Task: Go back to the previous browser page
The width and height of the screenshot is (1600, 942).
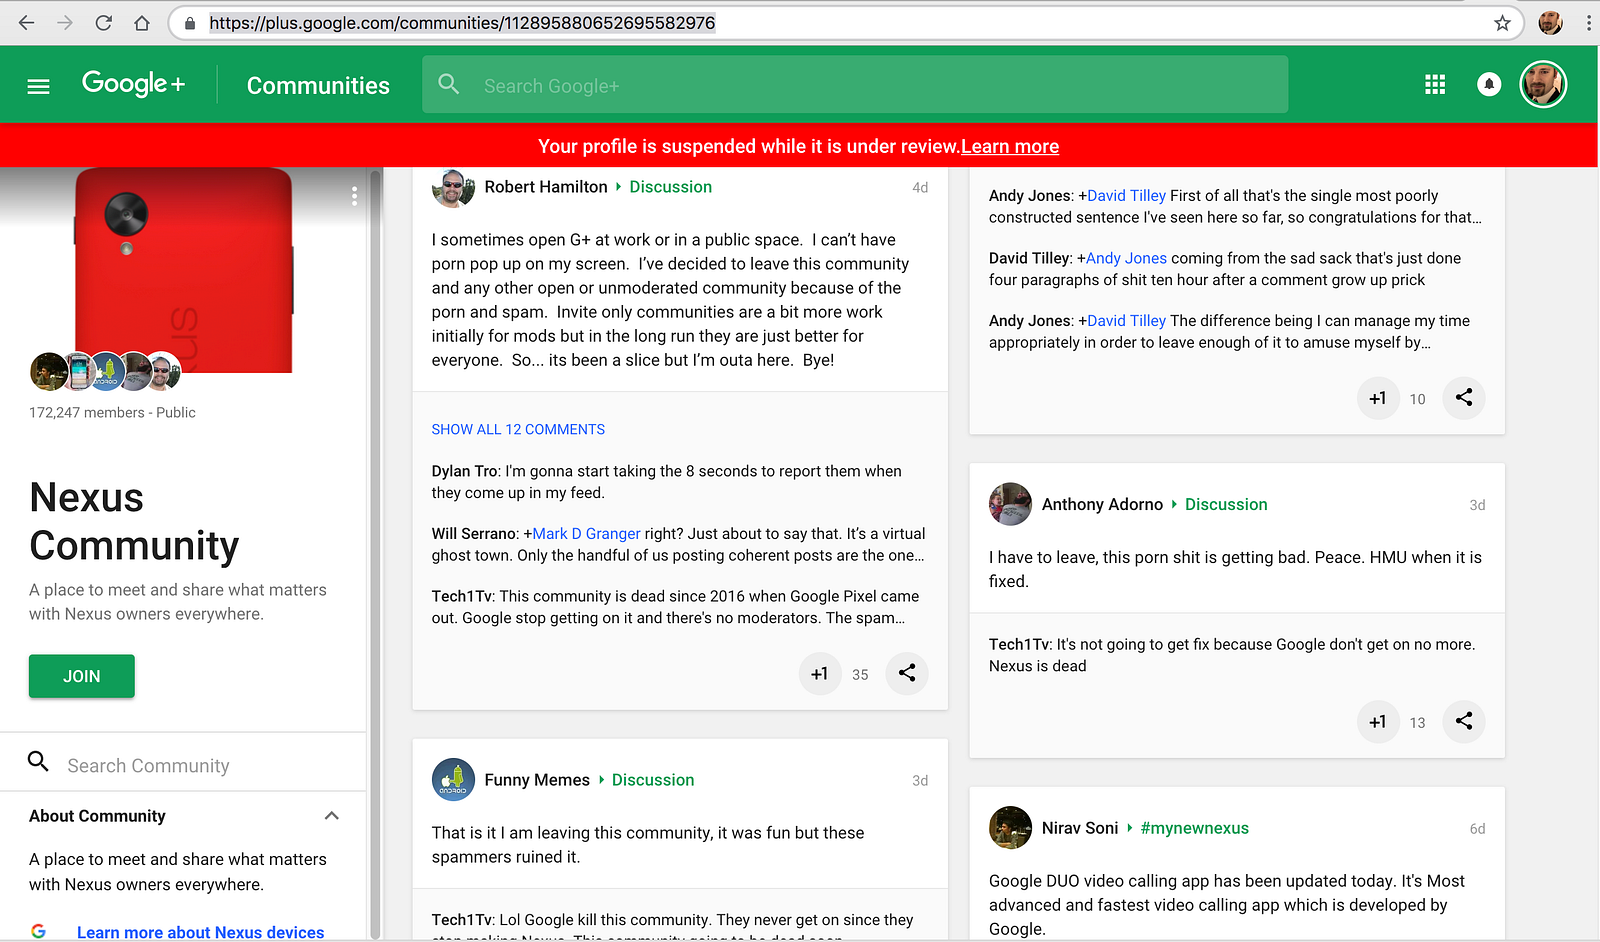Action: [x=27, y=23]
